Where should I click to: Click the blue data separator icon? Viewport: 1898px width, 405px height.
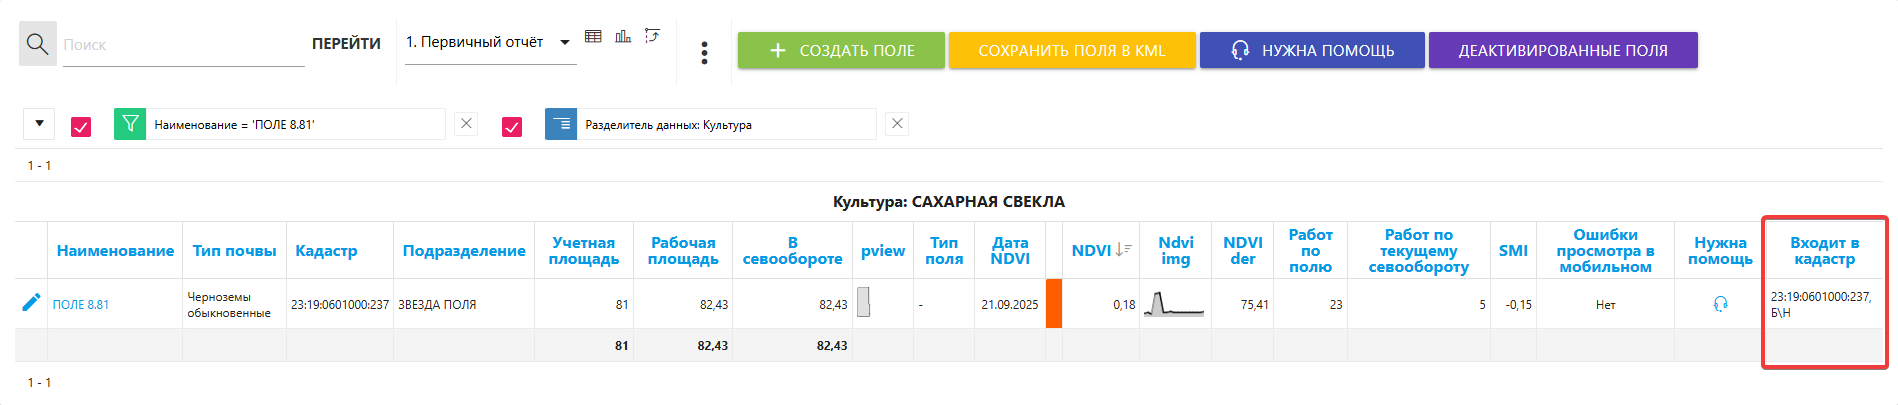pos(561,124)
